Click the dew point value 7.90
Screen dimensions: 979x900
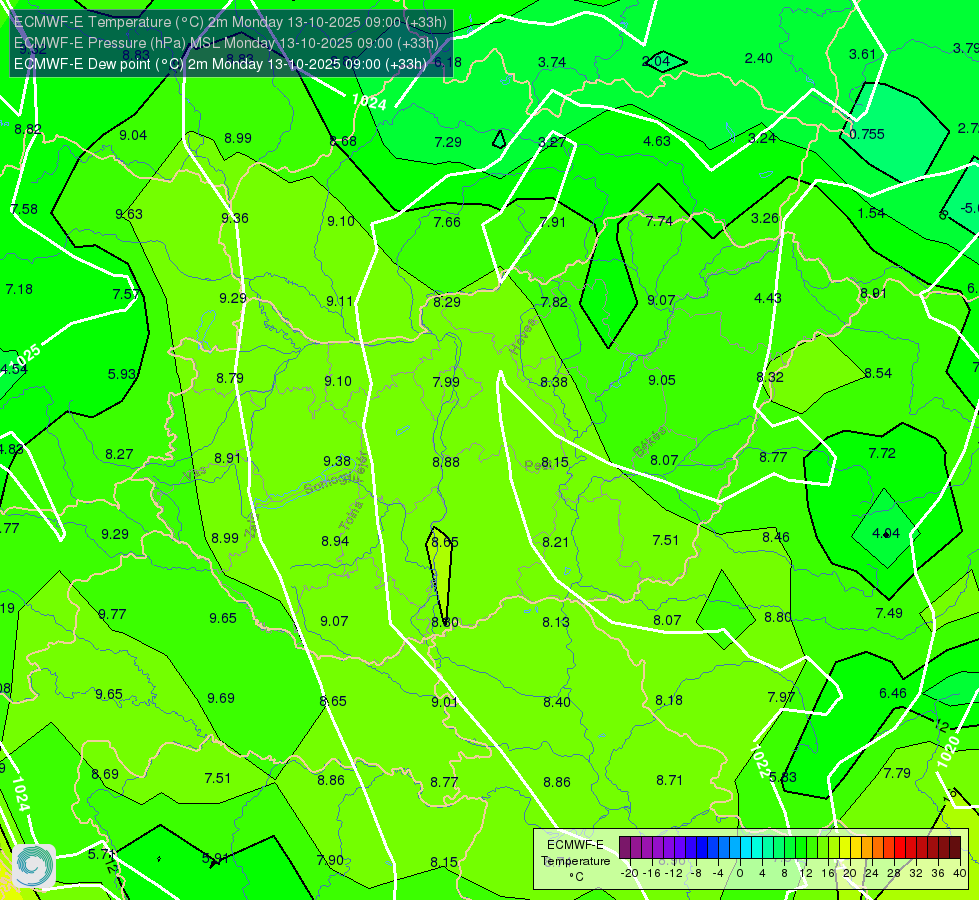330,861
